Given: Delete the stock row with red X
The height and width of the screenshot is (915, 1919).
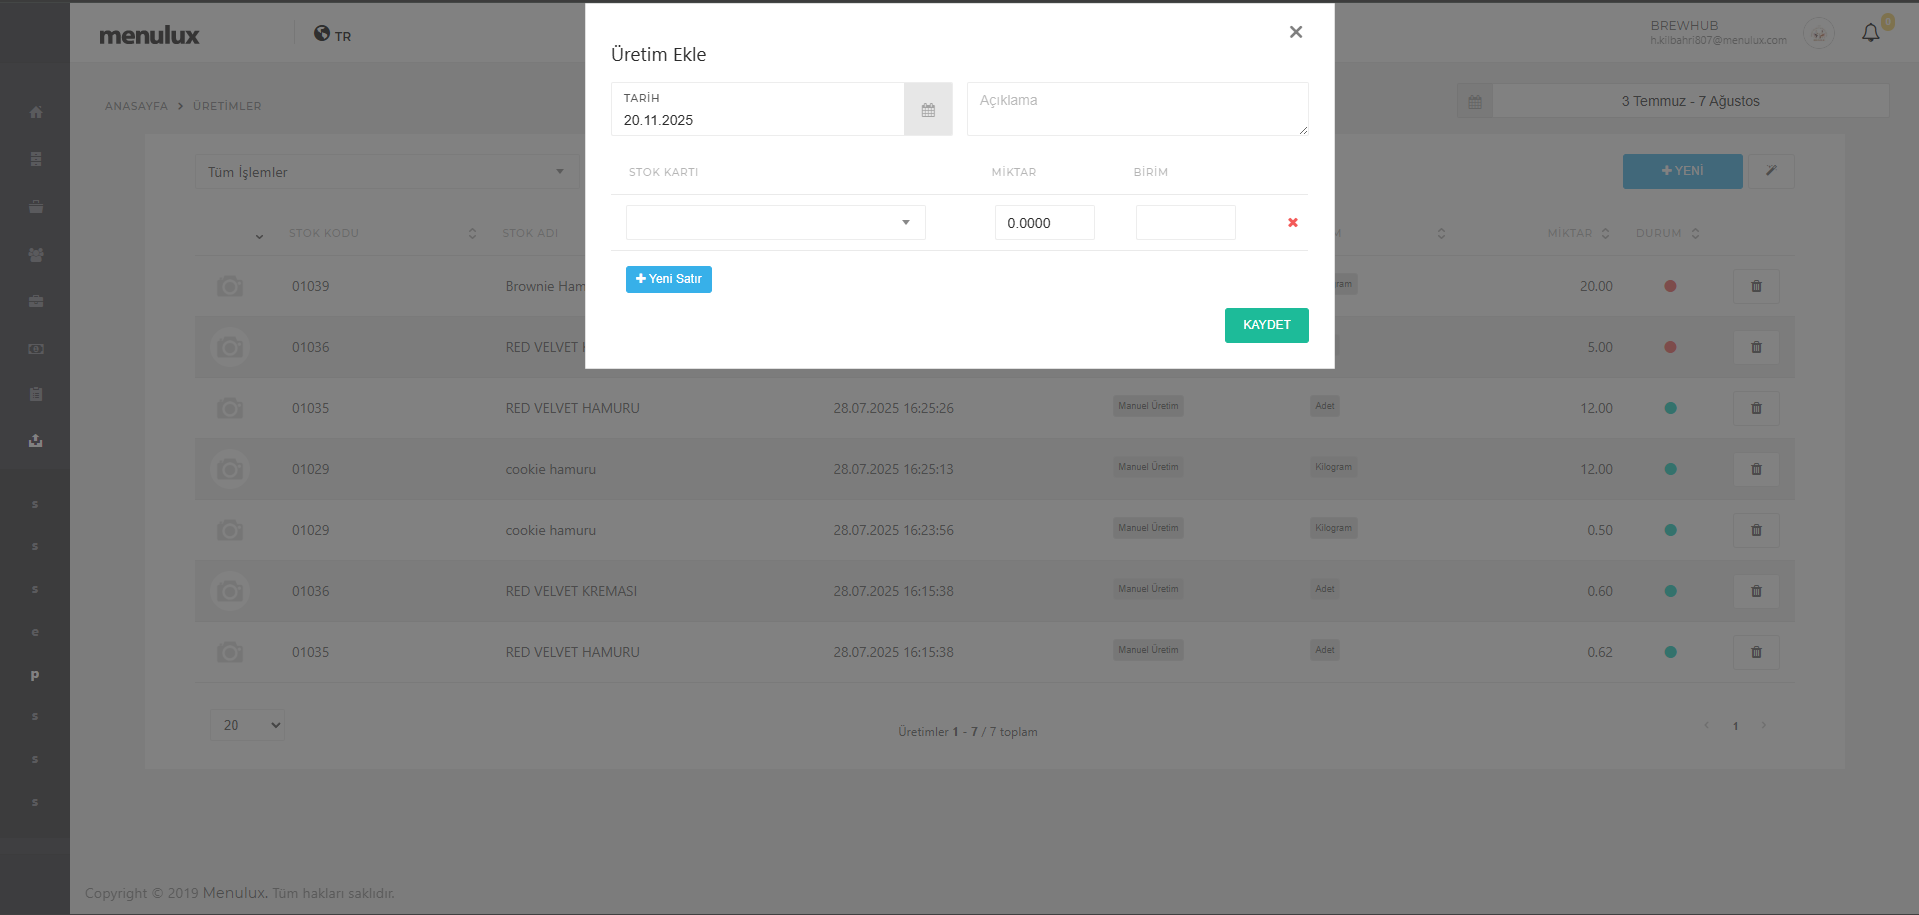Looking at the screenshot, I should click(x=1292, y=223).
